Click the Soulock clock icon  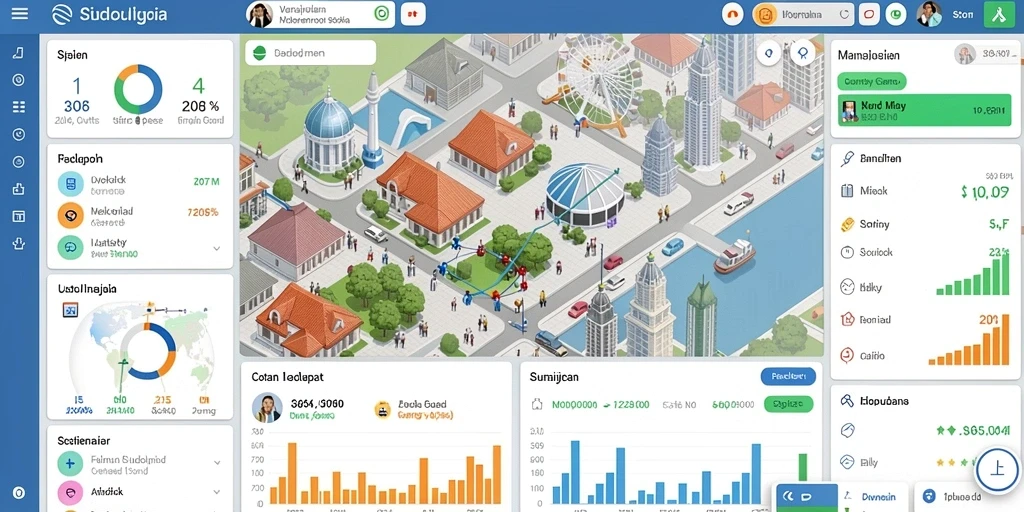coord(847,252)
